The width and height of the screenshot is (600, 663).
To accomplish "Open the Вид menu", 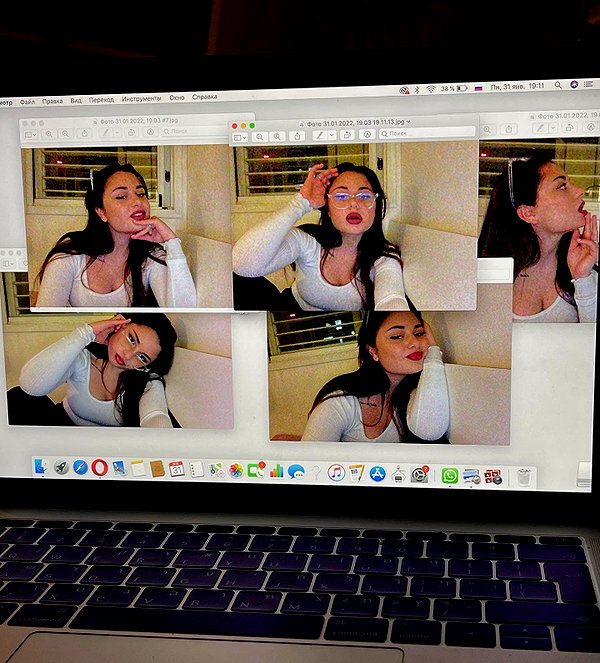I will [76, 101].
